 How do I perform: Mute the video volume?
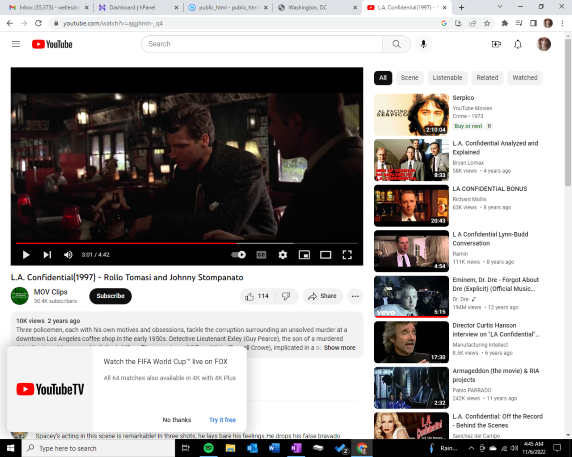(68, 255)
